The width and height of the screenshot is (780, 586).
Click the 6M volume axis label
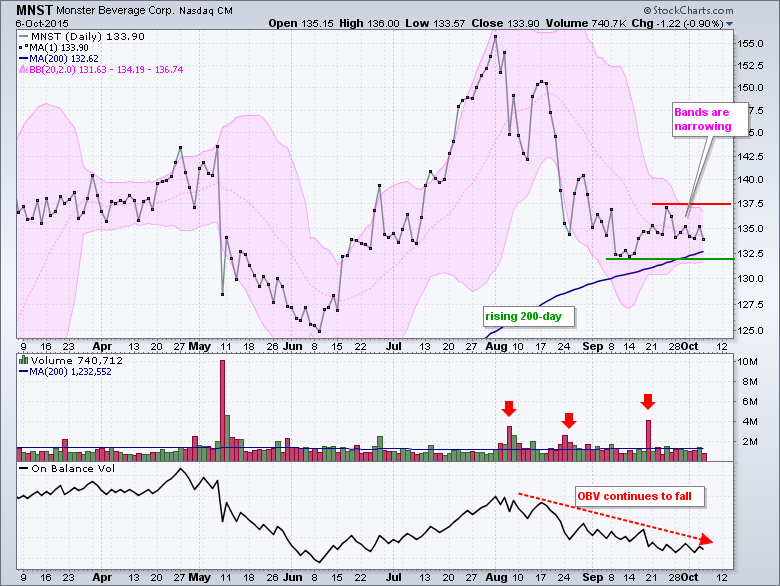(x=750, y=402)
